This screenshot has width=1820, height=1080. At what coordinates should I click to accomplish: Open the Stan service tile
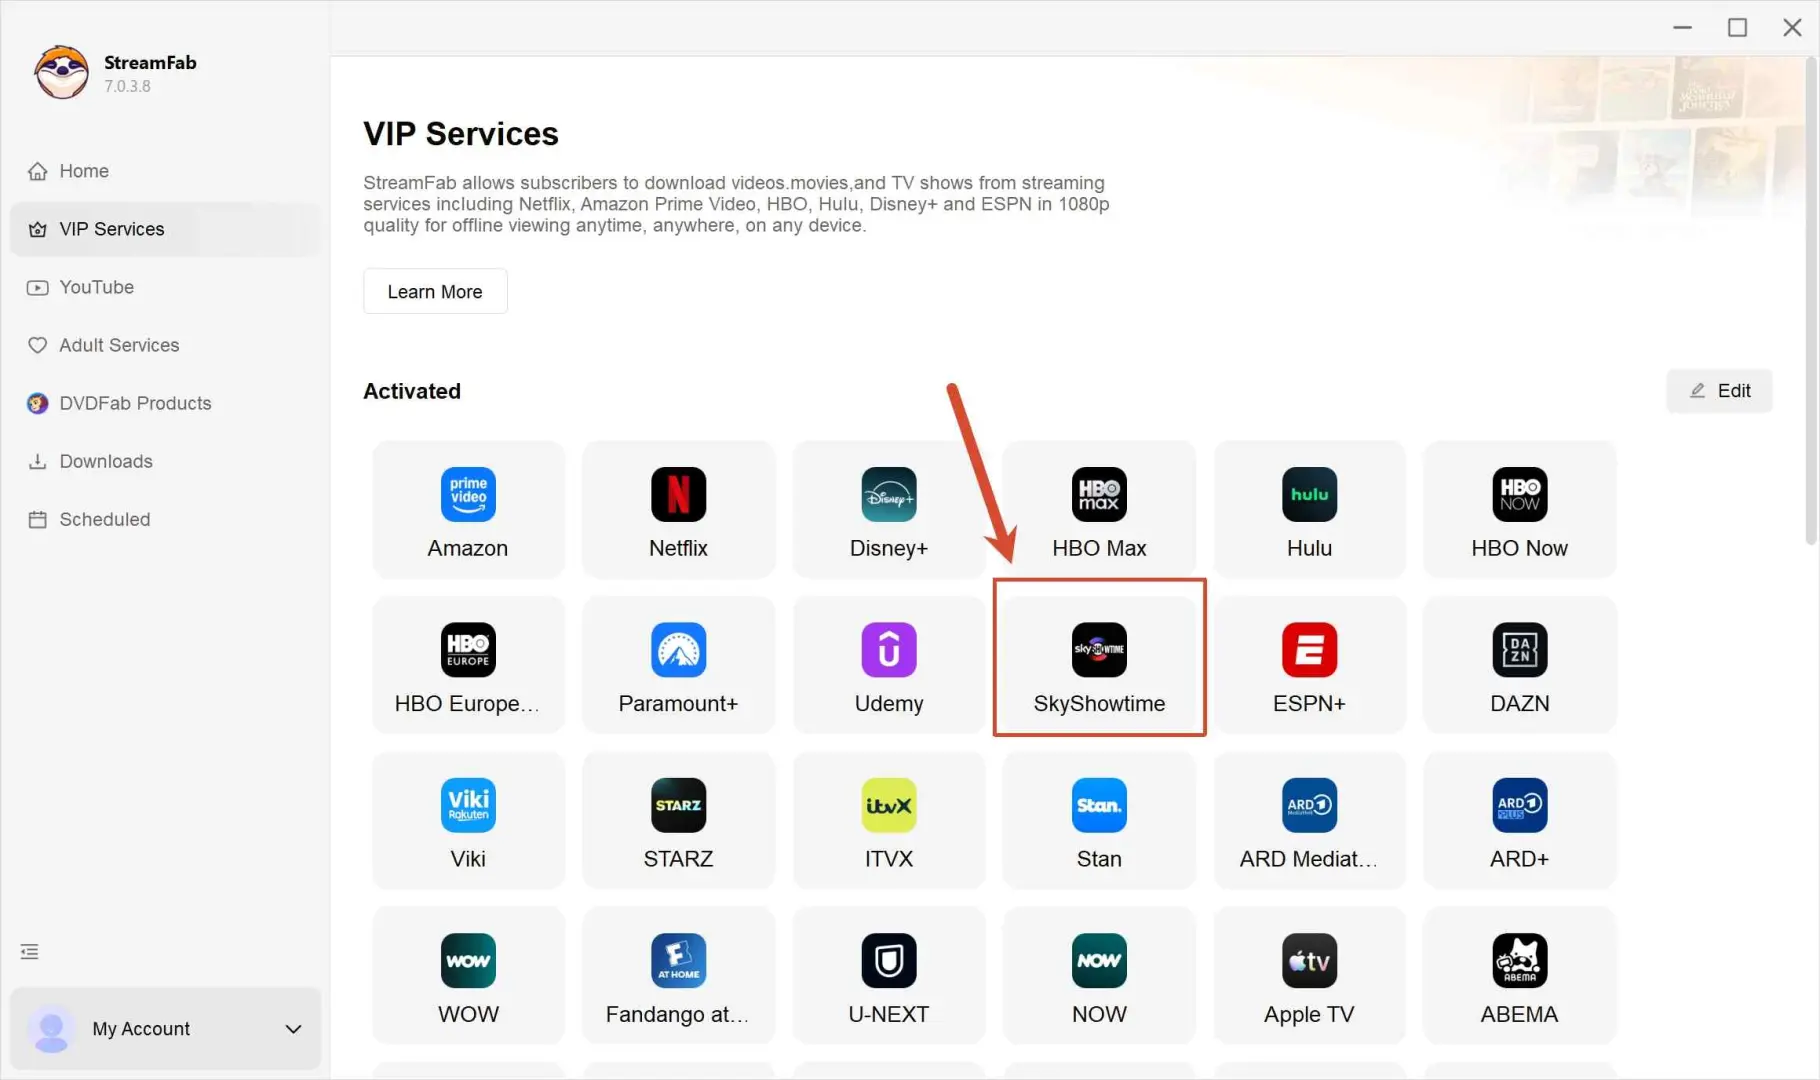point(1099,820)
